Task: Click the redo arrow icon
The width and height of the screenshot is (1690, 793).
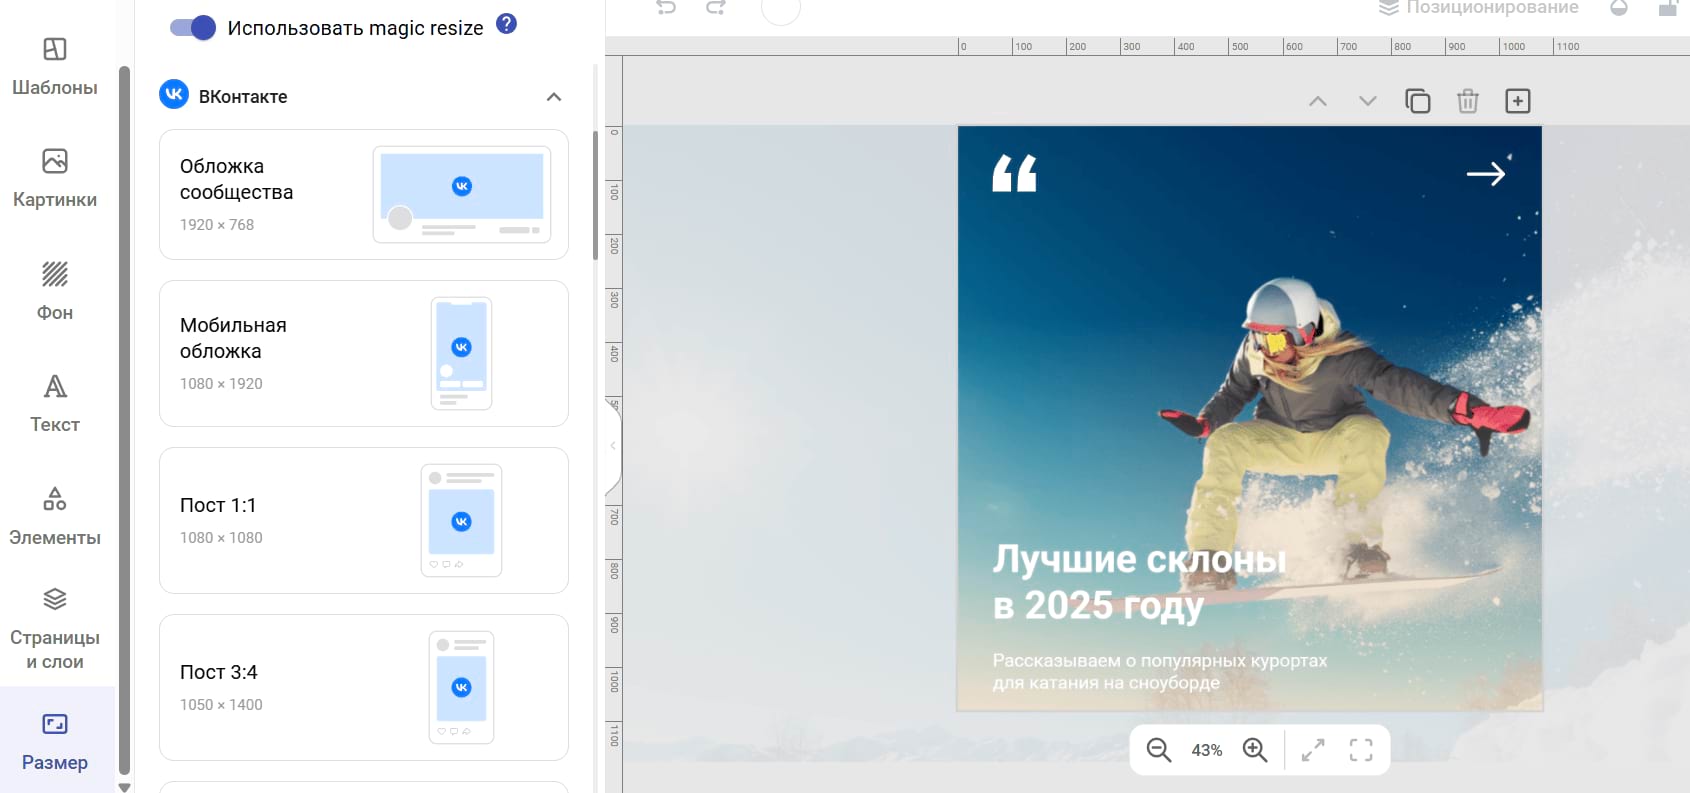Action: pyautogui.click(x=716, y=8)
